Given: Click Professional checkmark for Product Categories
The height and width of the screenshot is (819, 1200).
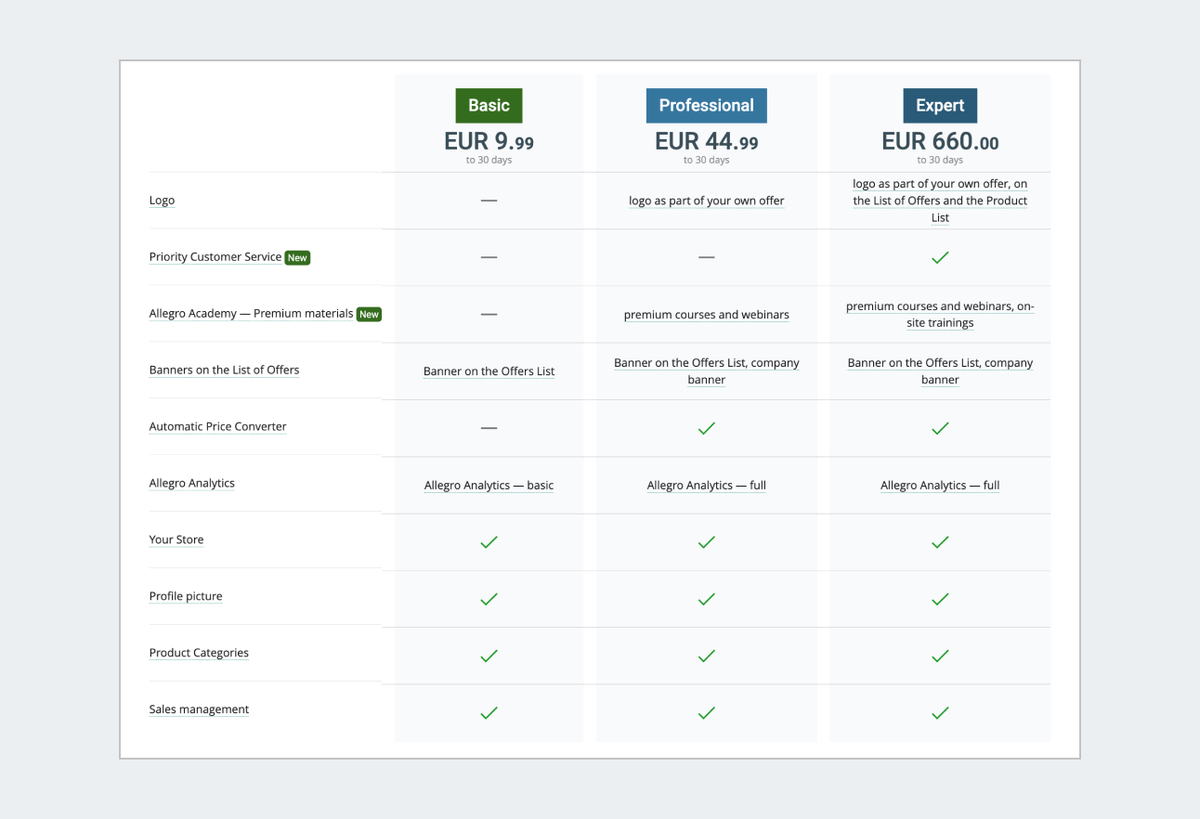Looking at the screenshot, I should click(706, 656).
